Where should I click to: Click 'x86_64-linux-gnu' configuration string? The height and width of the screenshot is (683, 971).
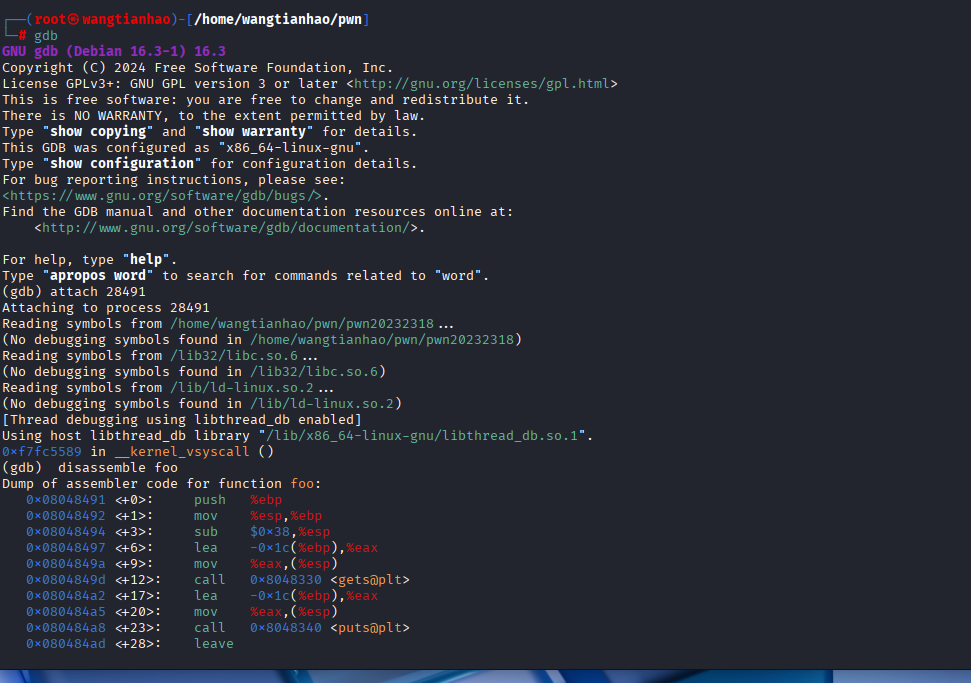pos(290,147)
